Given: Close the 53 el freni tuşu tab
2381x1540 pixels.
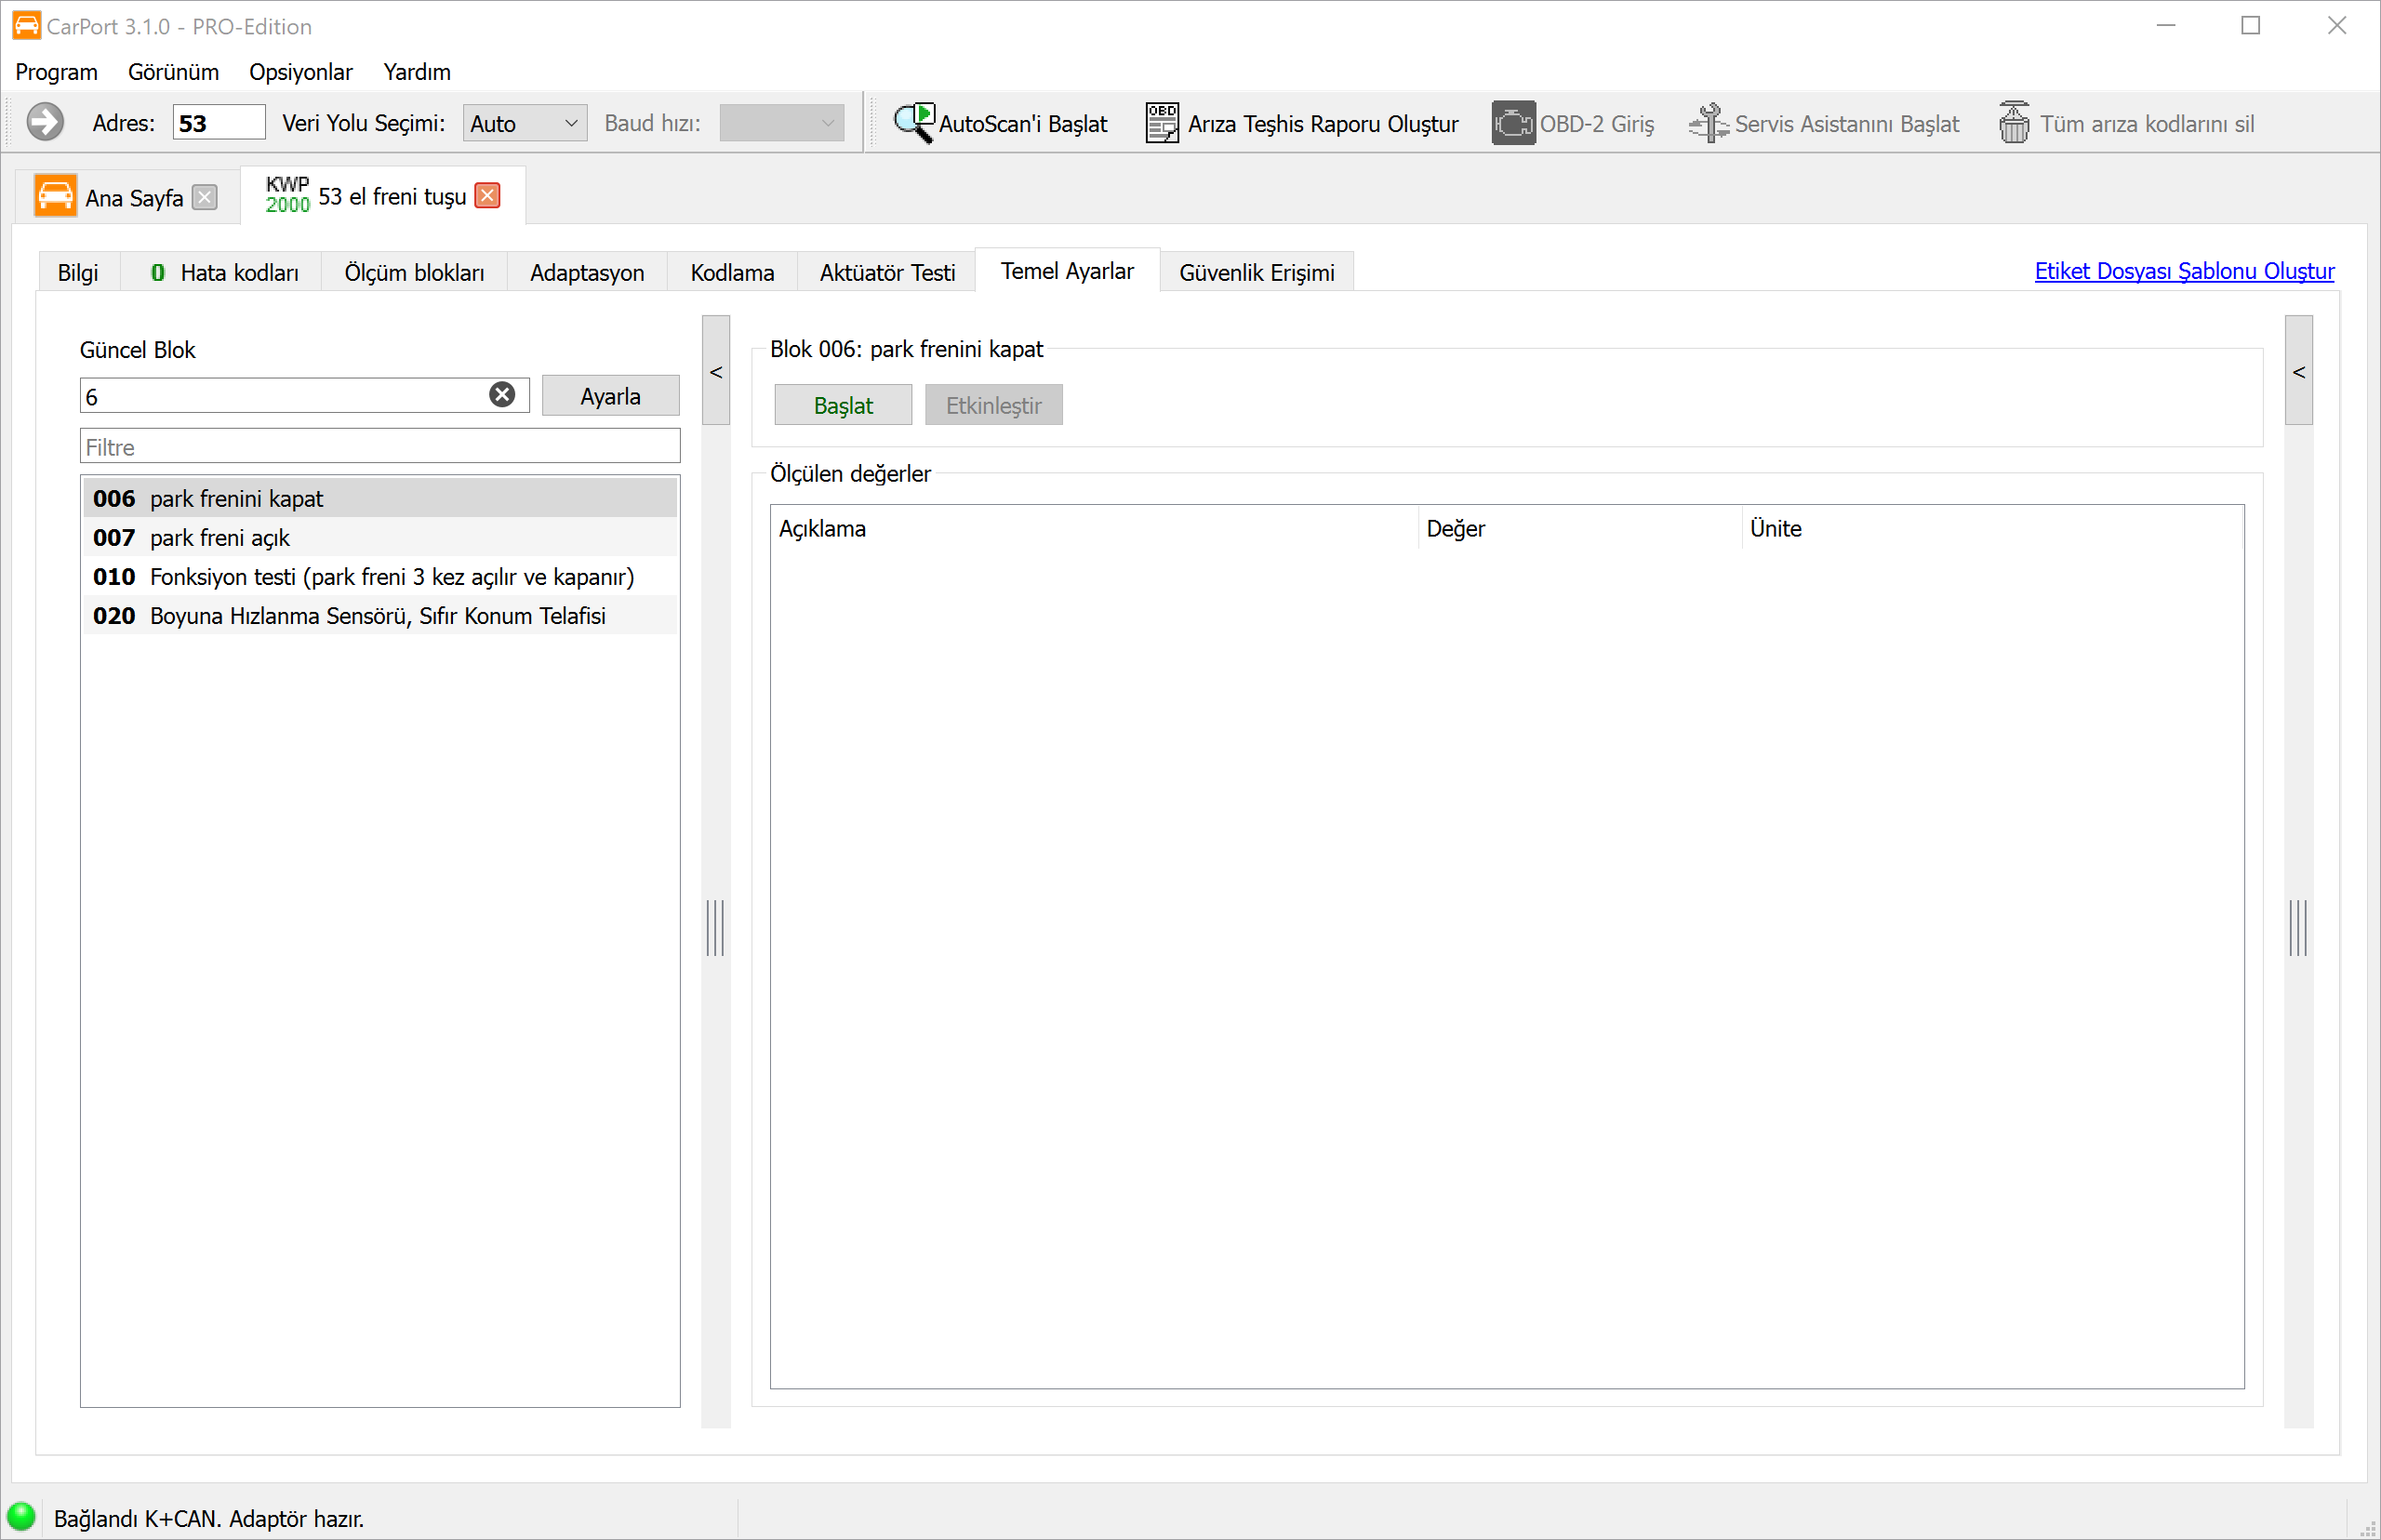Looking at the screenshot, I should tap(488, 195).
